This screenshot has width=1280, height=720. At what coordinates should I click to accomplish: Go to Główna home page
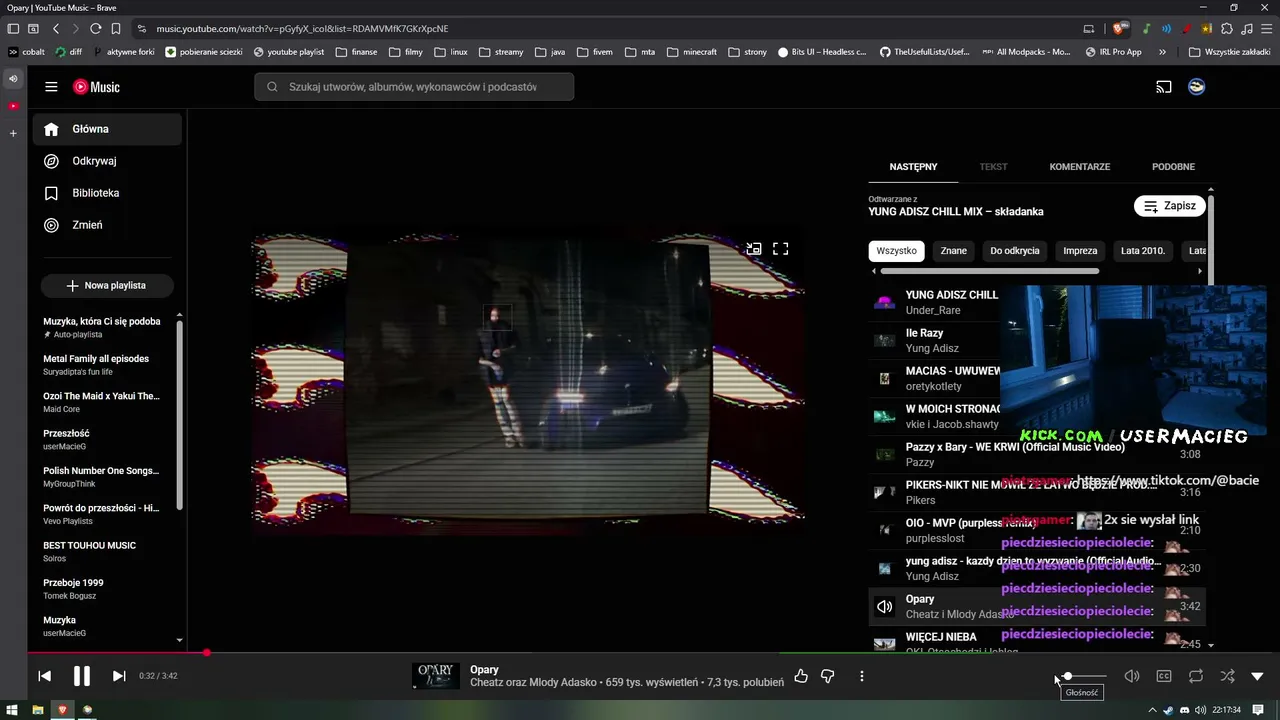click(107, 129)
